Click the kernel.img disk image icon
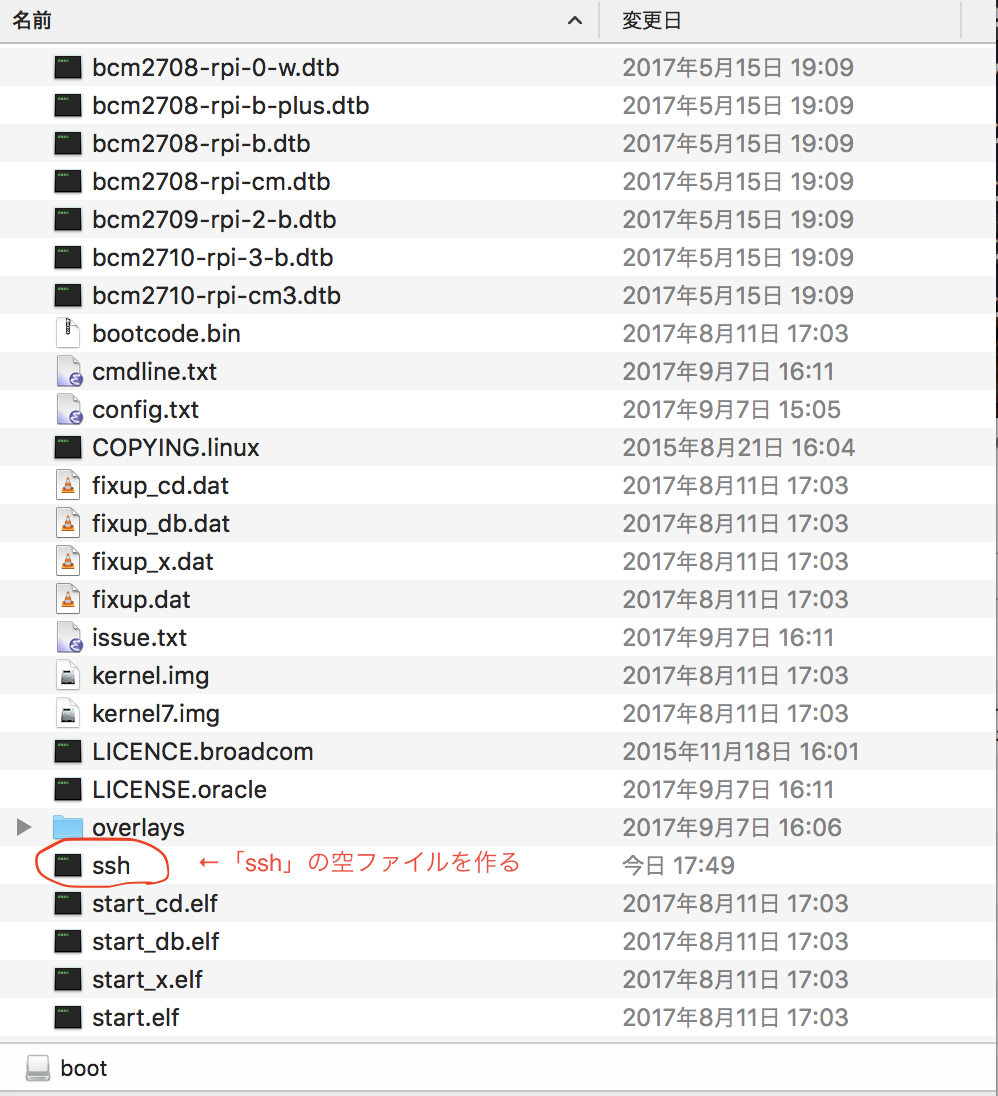Screen dimensions: 998x1096 pyautogui.click(x=67, y=675)
